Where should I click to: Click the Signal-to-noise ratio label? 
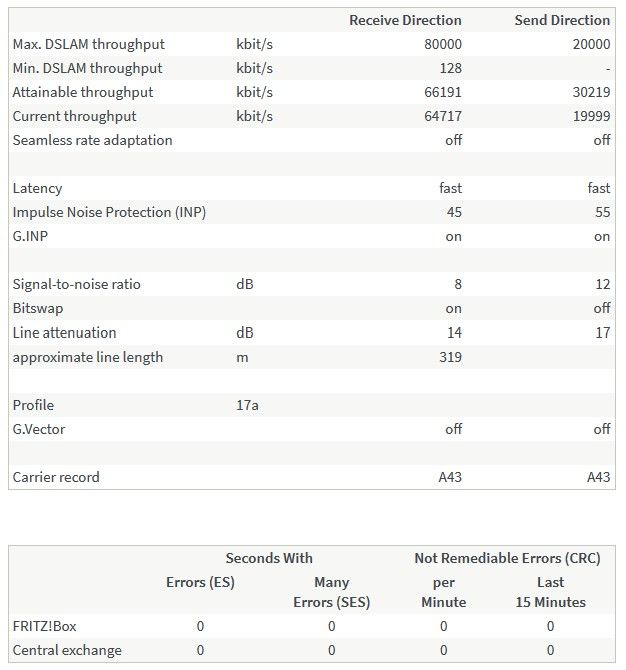click(76, 284)
